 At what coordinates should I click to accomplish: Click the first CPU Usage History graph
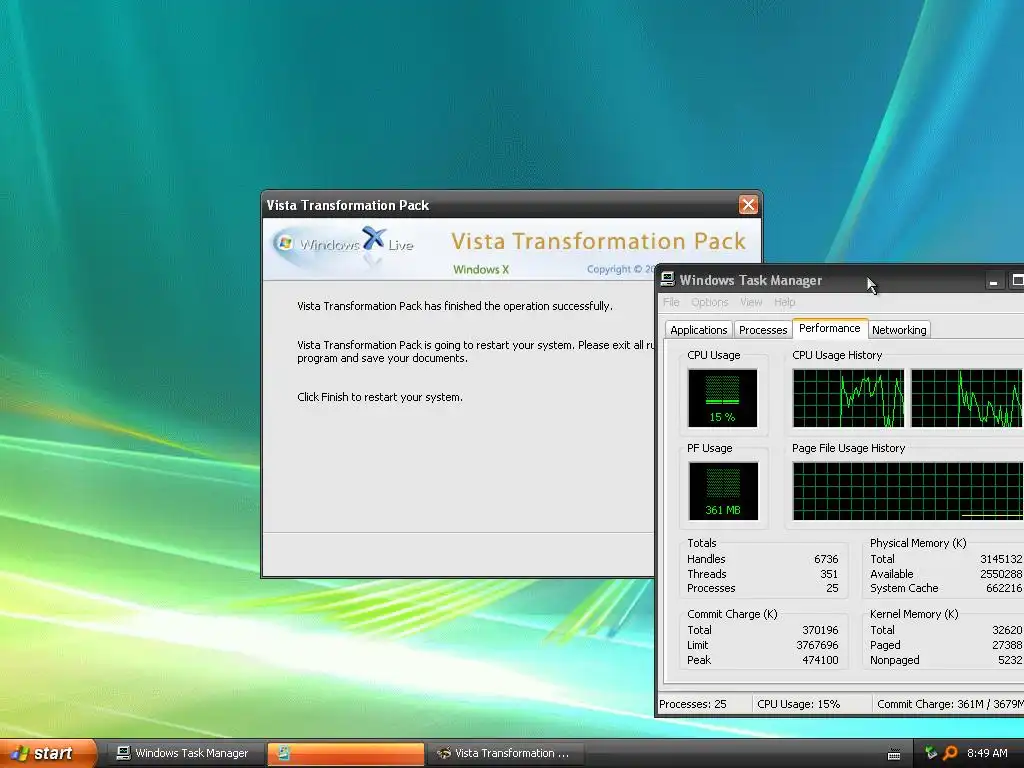[848, 398]
